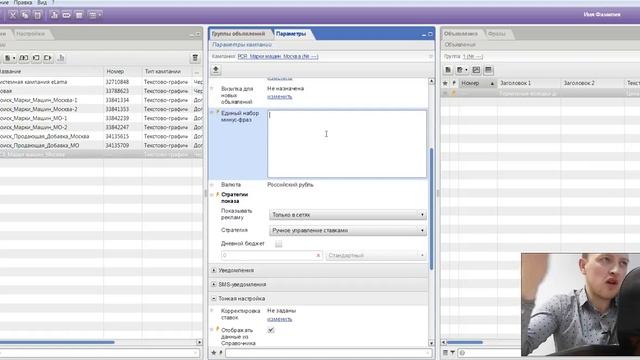The image size is (640, 360).
Task: Click the star column header in ads table
Action: click(x=445, y=83)
